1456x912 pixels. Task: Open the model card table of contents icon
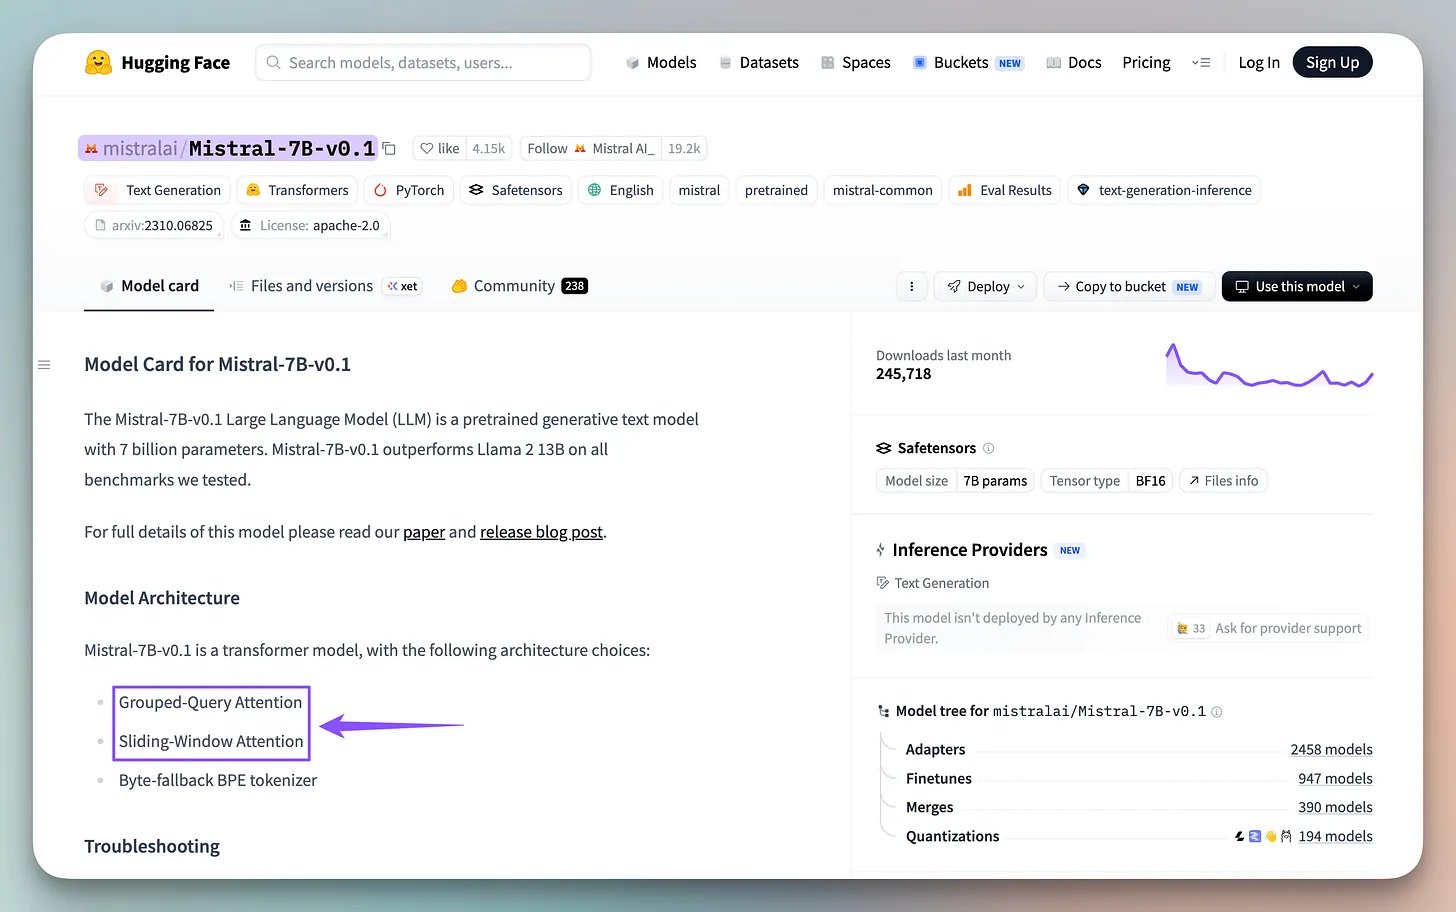point(44,365)
